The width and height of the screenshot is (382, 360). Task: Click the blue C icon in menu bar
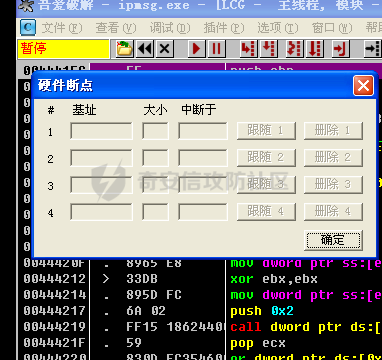tap(28, 27)
